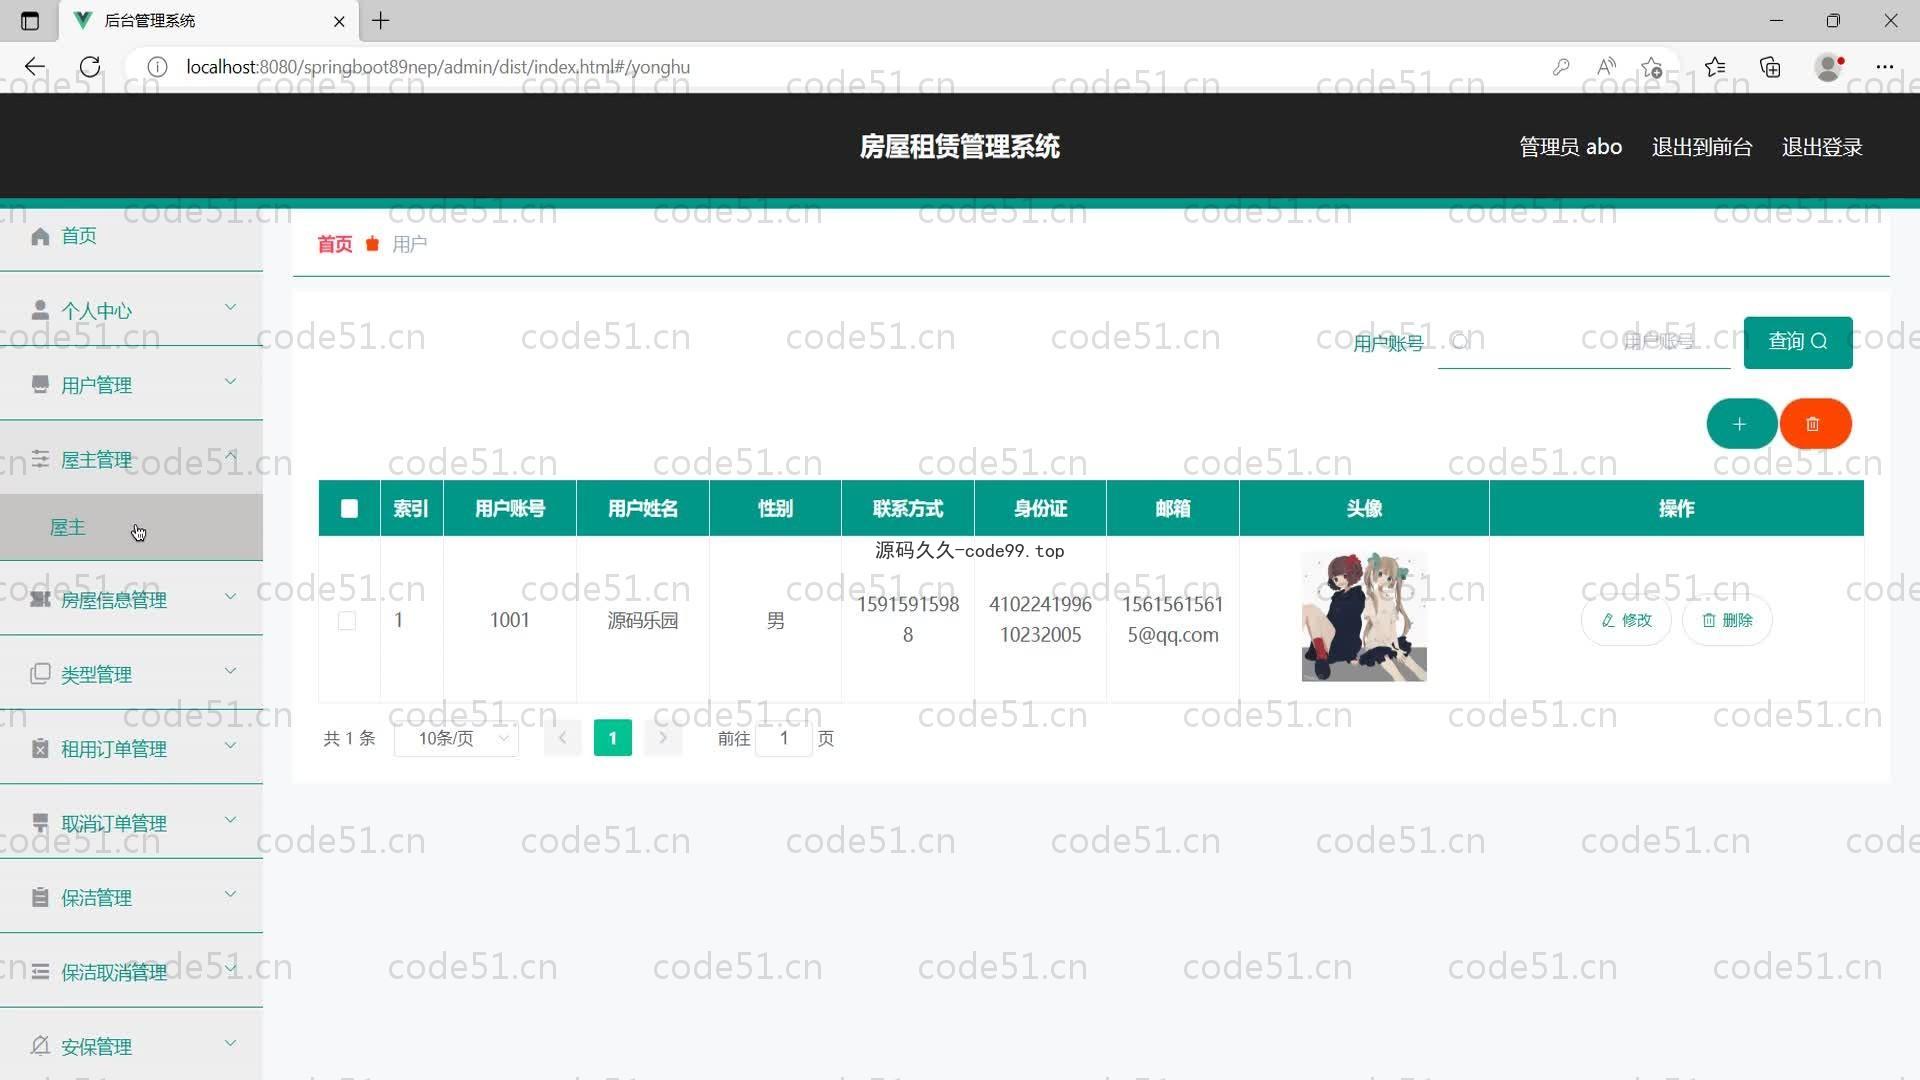Click 退出登录 in the header
The image size is (1920, 1080).
1821,147
